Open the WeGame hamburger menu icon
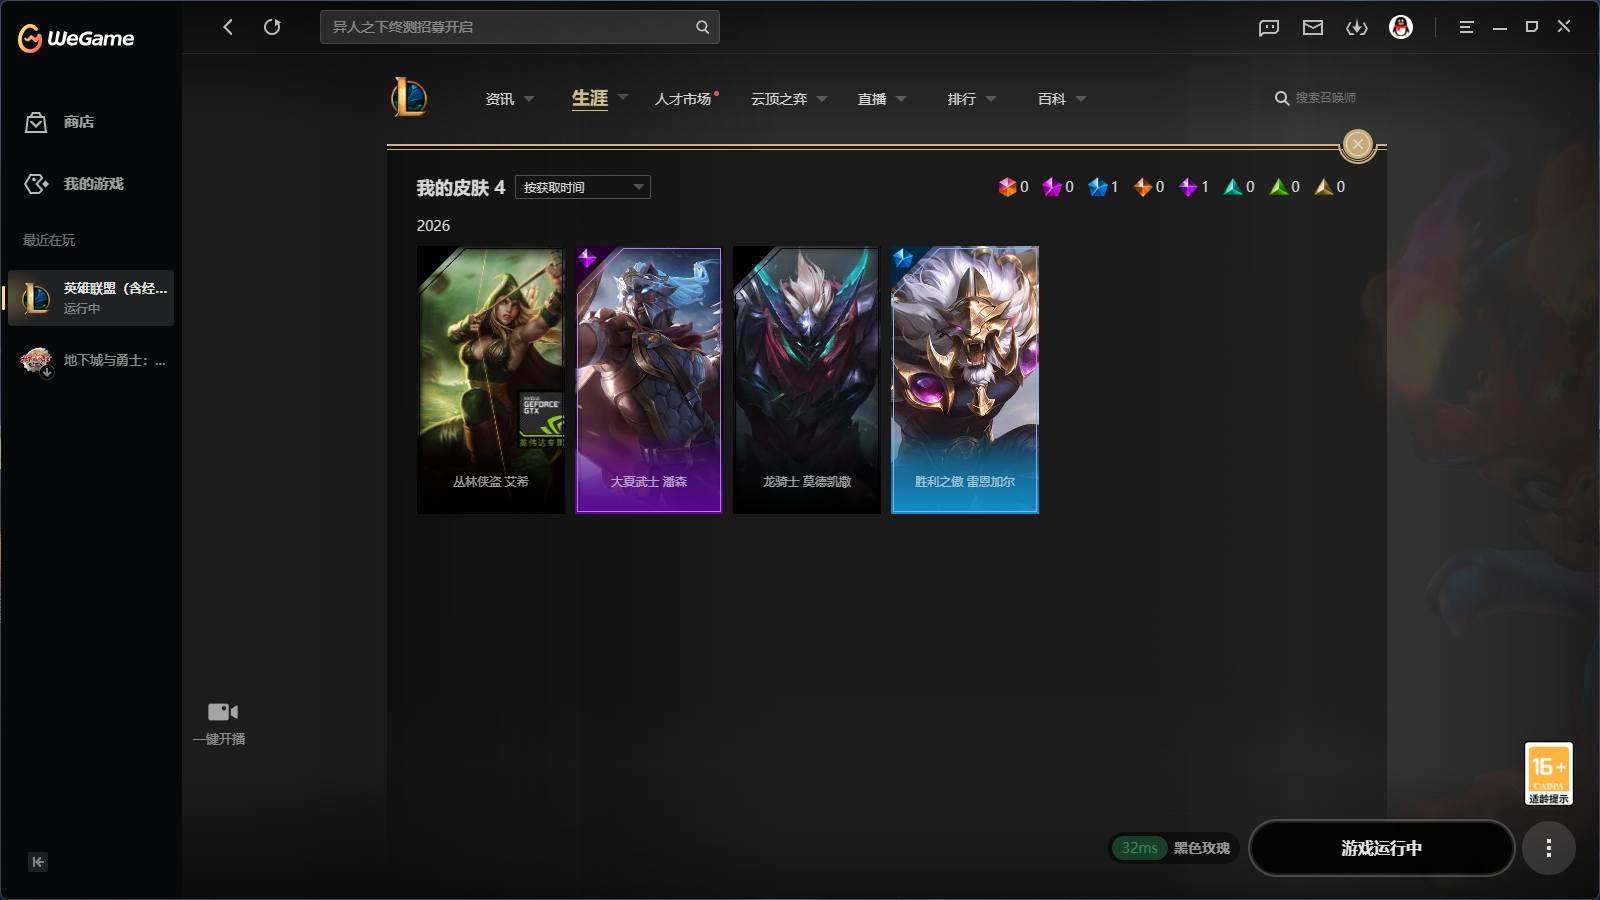Screen dimensions: 1600x900 (1466, 27)
